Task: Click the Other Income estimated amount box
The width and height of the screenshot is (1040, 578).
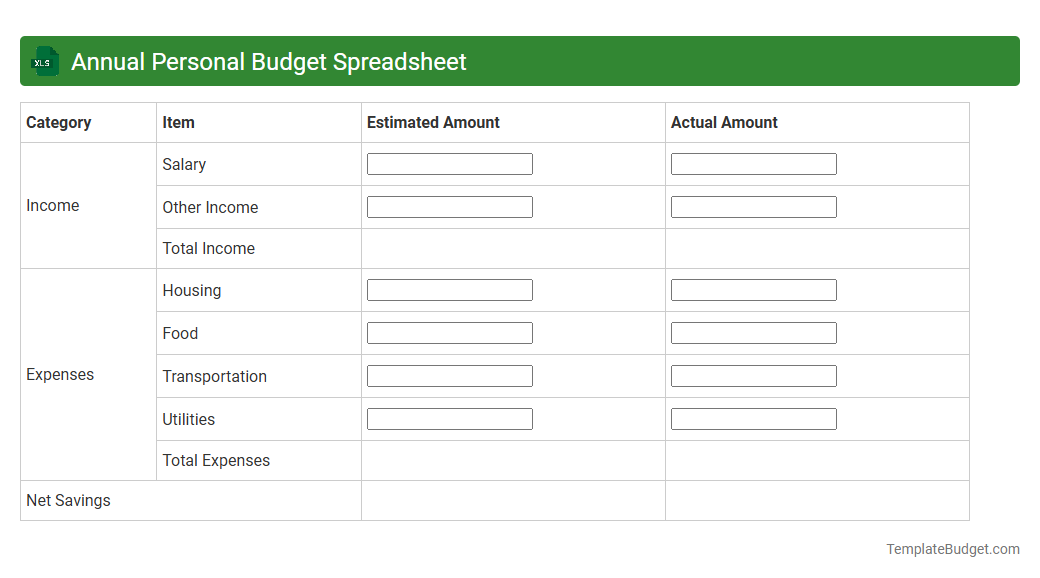Action: 449,206
